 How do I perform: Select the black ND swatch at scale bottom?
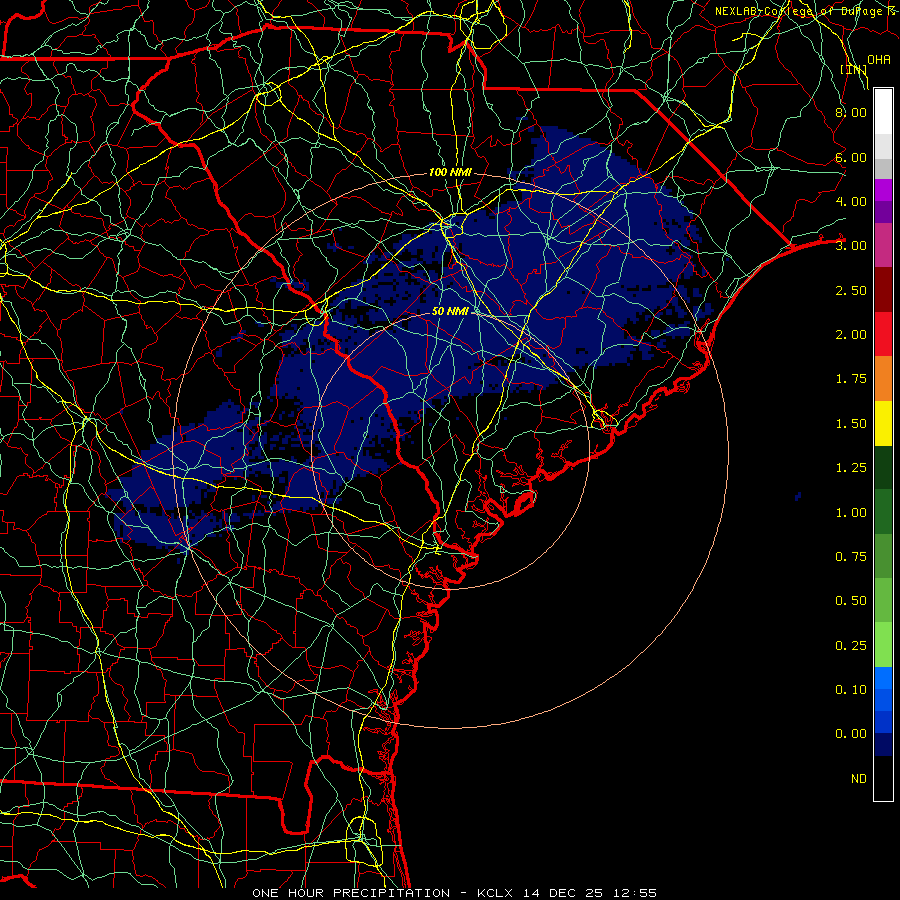coord(883,778)
